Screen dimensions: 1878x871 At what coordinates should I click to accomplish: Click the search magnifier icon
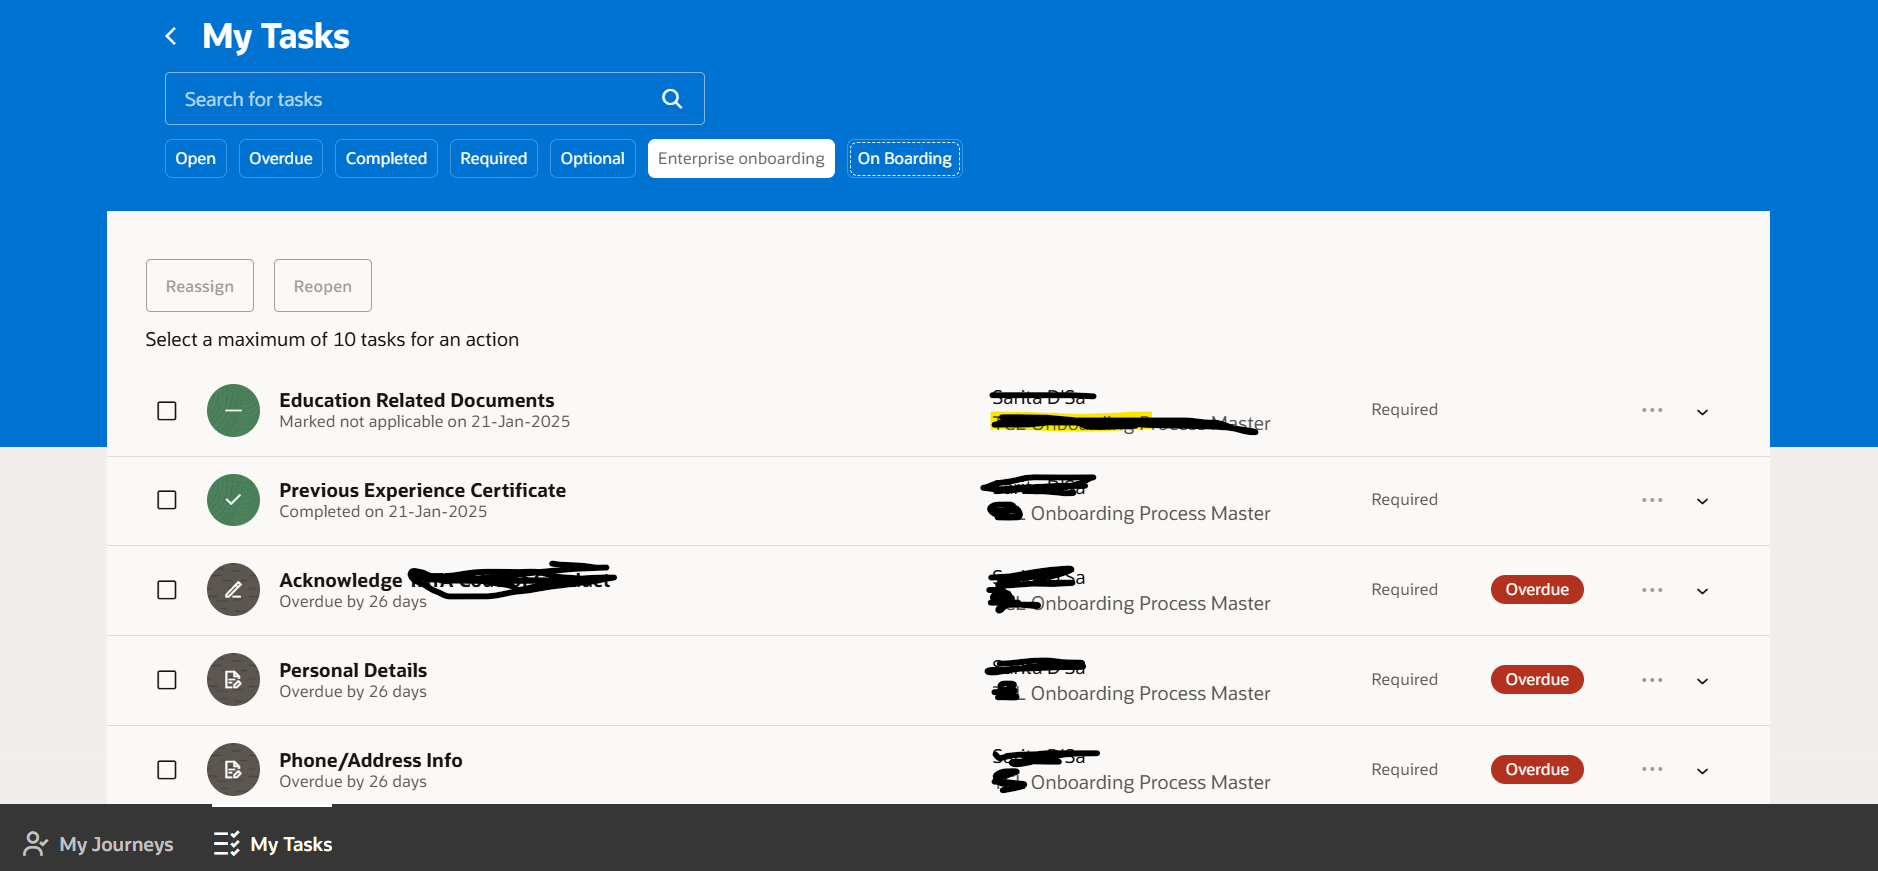coord(672,99)
